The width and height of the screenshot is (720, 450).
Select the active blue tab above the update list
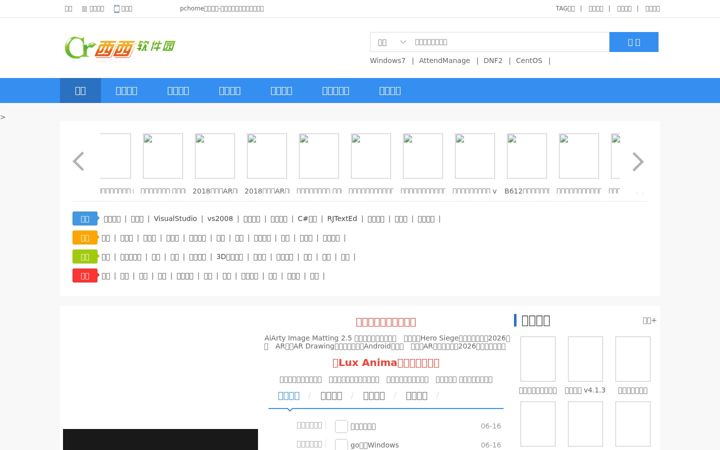[x=288, y=396]
